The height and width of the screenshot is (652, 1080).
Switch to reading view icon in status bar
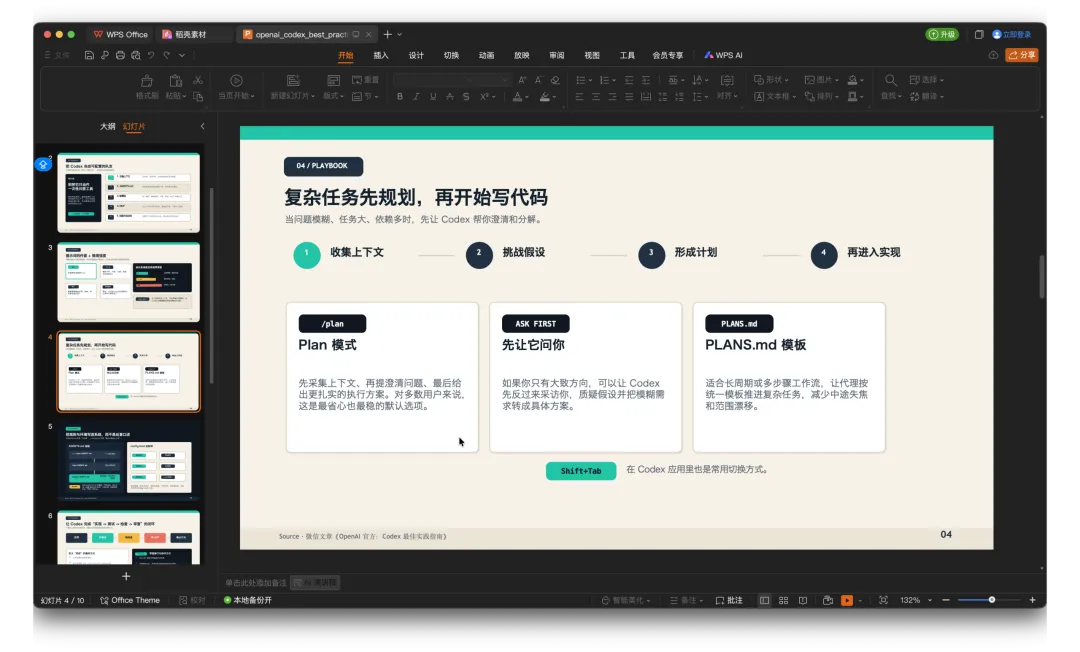802,600
